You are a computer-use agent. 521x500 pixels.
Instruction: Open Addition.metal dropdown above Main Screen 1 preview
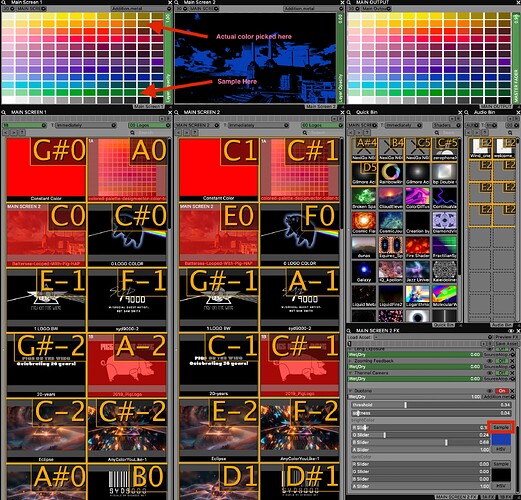[x=141, y=8]
